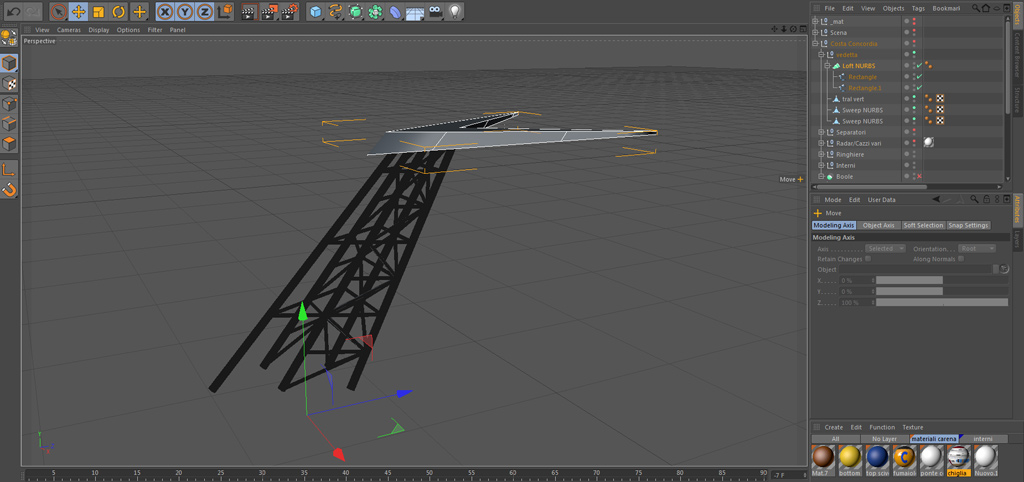Collapse the Costa Concordia group
1024x482 pixels.
point(815,44)
